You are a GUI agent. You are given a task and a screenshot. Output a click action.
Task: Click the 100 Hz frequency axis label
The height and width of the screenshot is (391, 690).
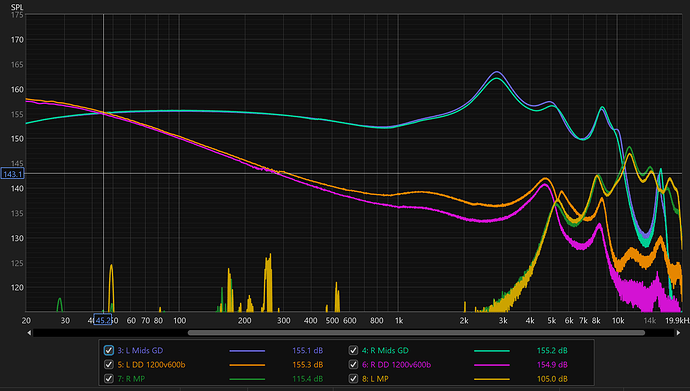pos(179,321)
